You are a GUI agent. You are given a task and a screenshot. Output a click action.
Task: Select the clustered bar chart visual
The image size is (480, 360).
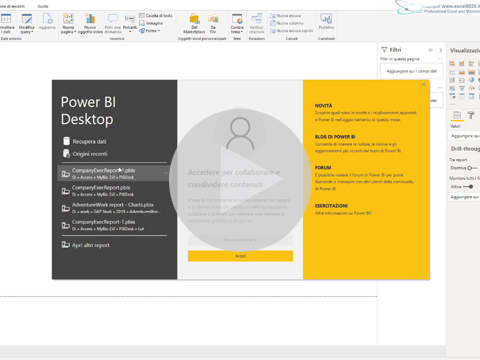[471, 63]
